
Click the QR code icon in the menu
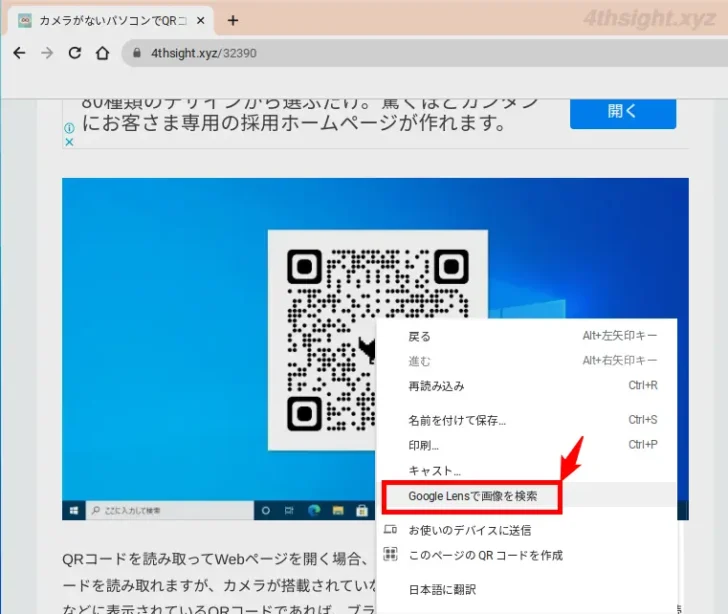390,554
